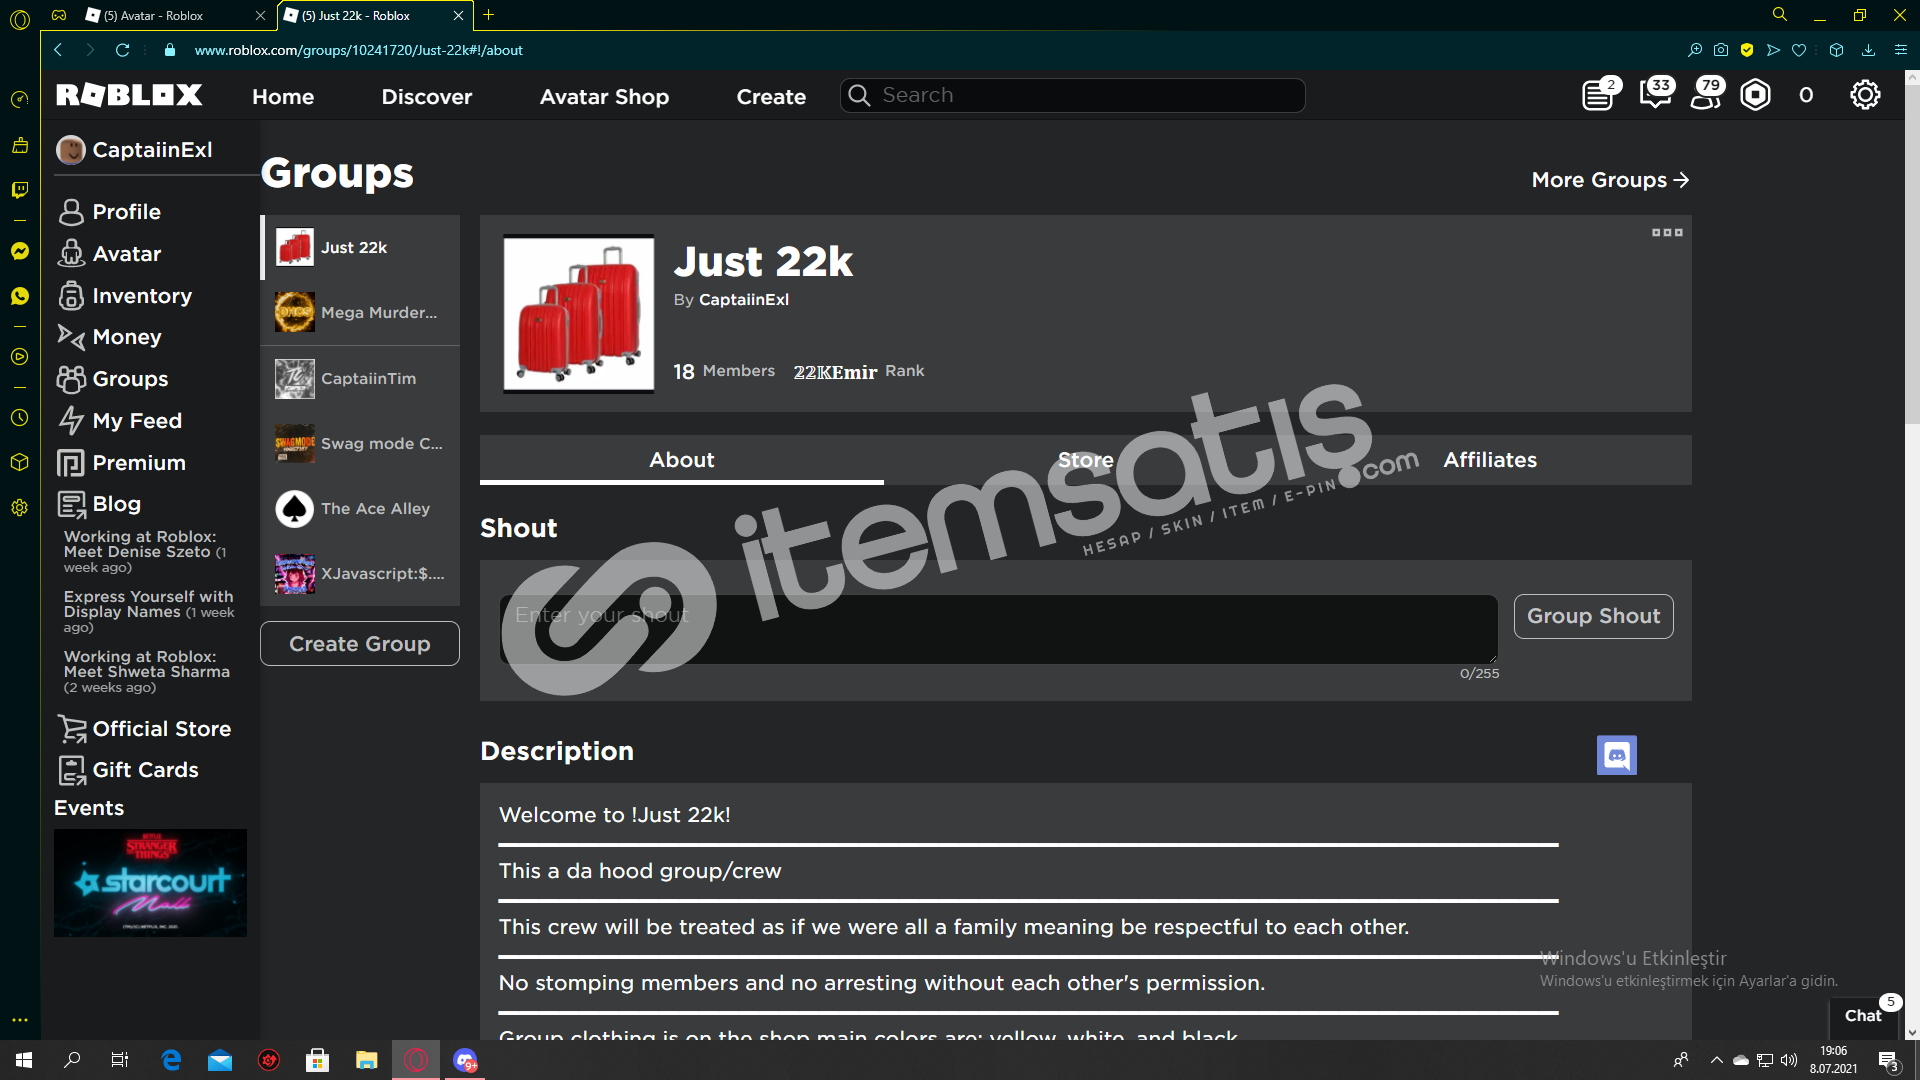This screenshot has width=1920, height=1080.
Task: Open Microsoft Edge from taskbar
Action: coord(171,1060)
